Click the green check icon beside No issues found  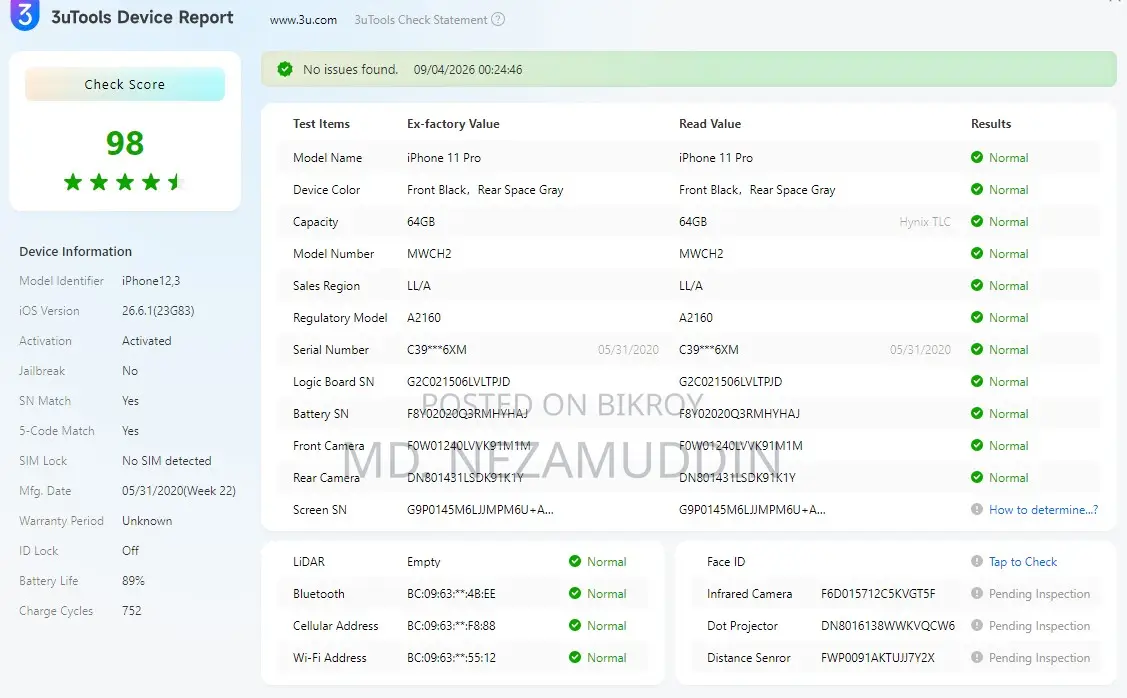[x=285, y=69]
